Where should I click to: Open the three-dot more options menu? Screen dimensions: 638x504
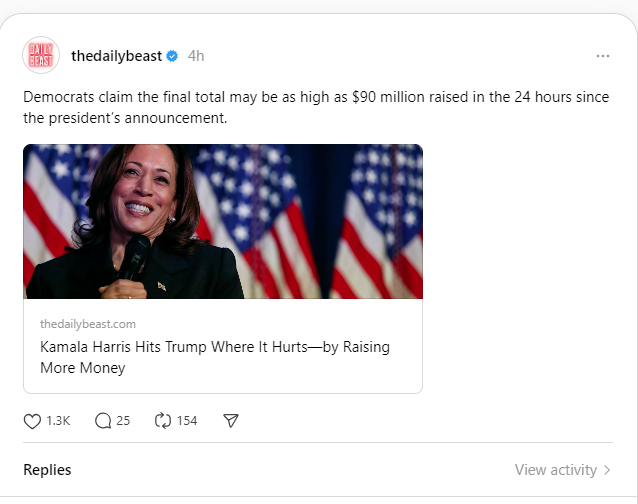tap(602, 56)
